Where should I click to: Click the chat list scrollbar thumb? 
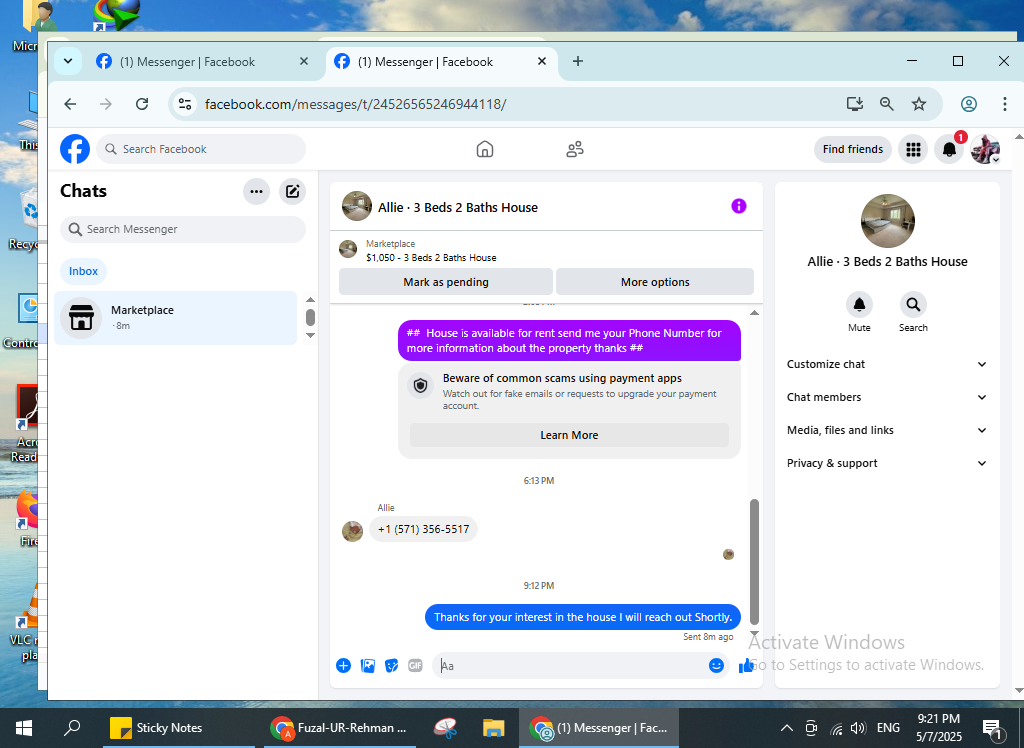[x=310, y=317]
